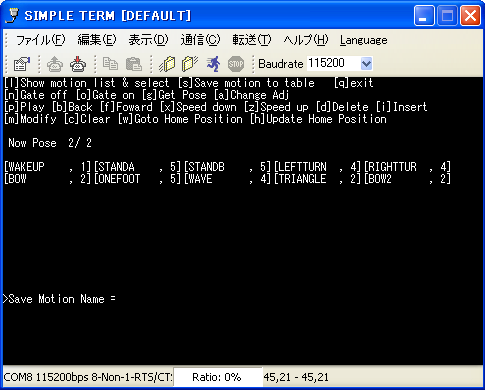Click the Ratio: 0% progress box

click(218, 377)
